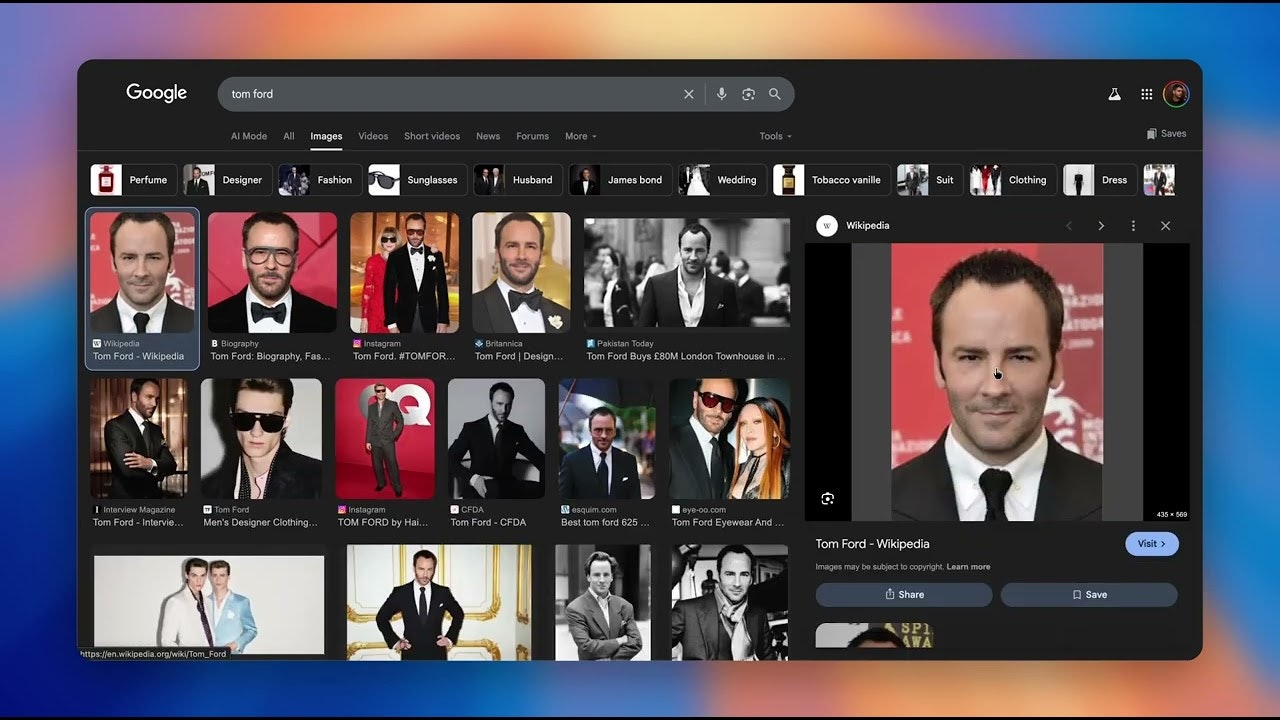Go to next image in preview panel
This screenshot has width=1280, height=720.
1101,226
